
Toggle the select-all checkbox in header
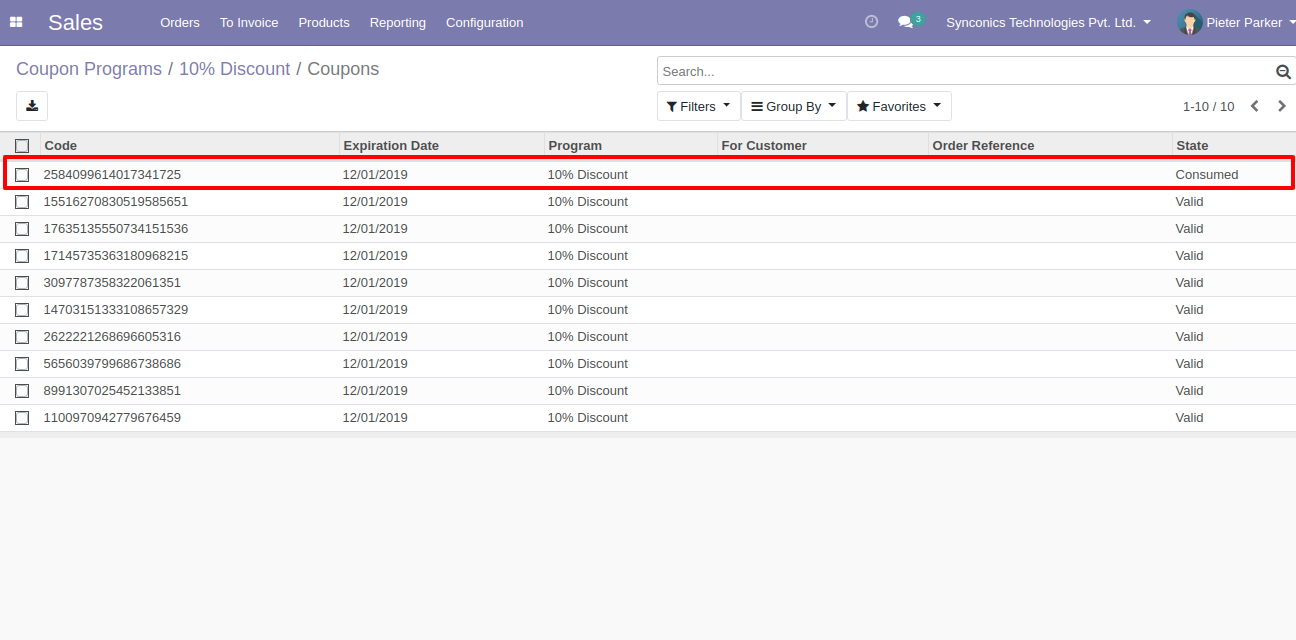pyautogui.click(x=22, y=146)
